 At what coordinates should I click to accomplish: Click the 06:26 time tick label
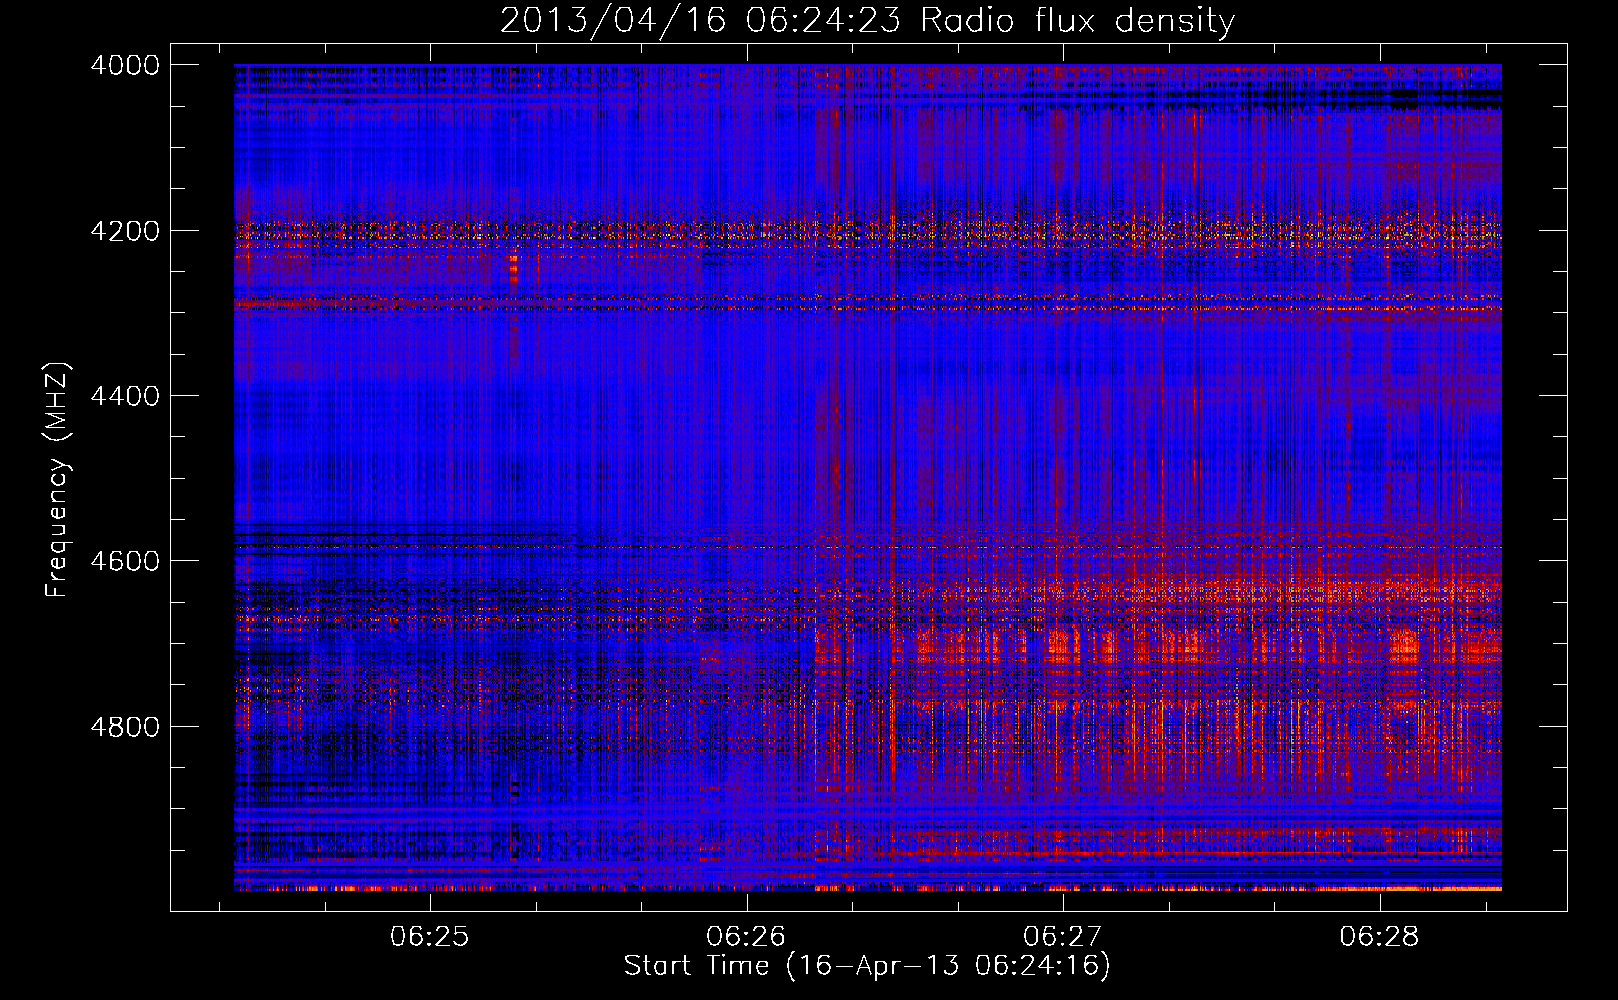(746, 937)
